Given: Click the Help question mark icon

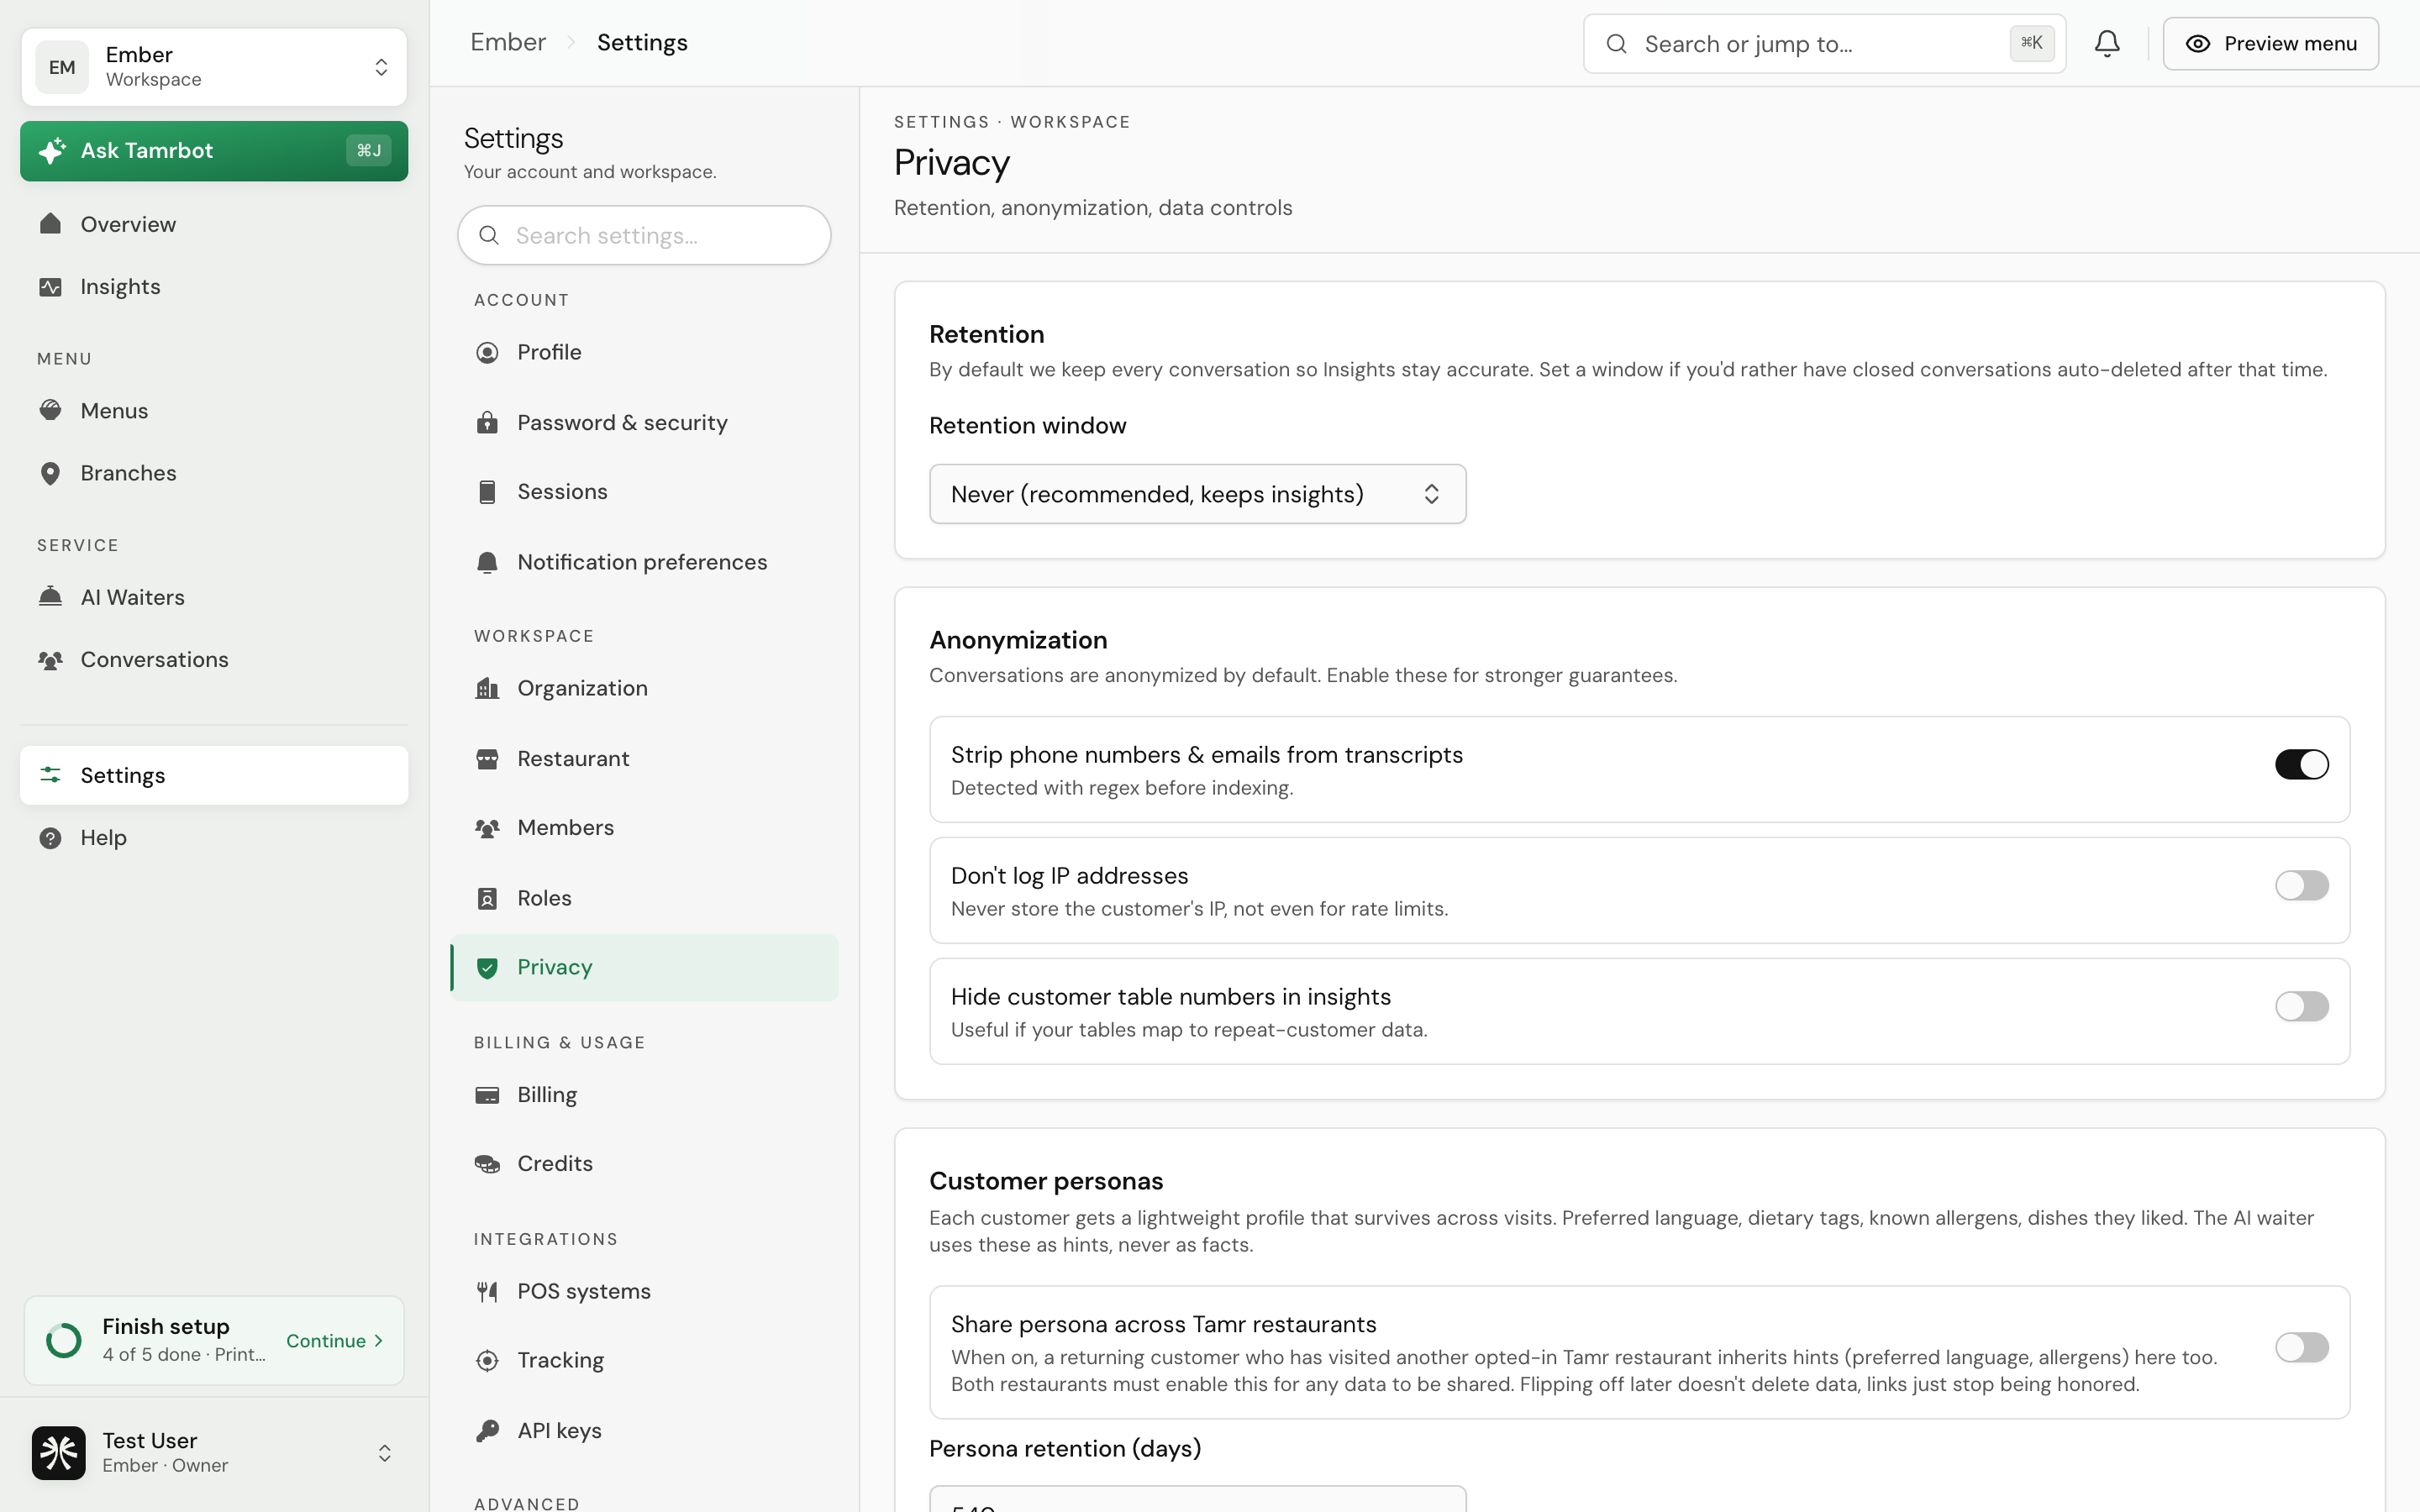Looking at the screenshot, I should pyautogui.click(x=50, y=838).
